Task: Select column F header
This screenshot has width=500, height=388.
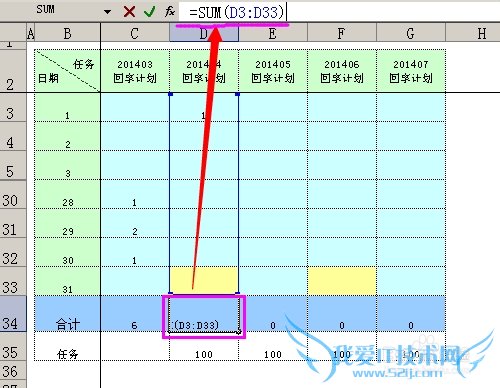Action: coord(342,33)
